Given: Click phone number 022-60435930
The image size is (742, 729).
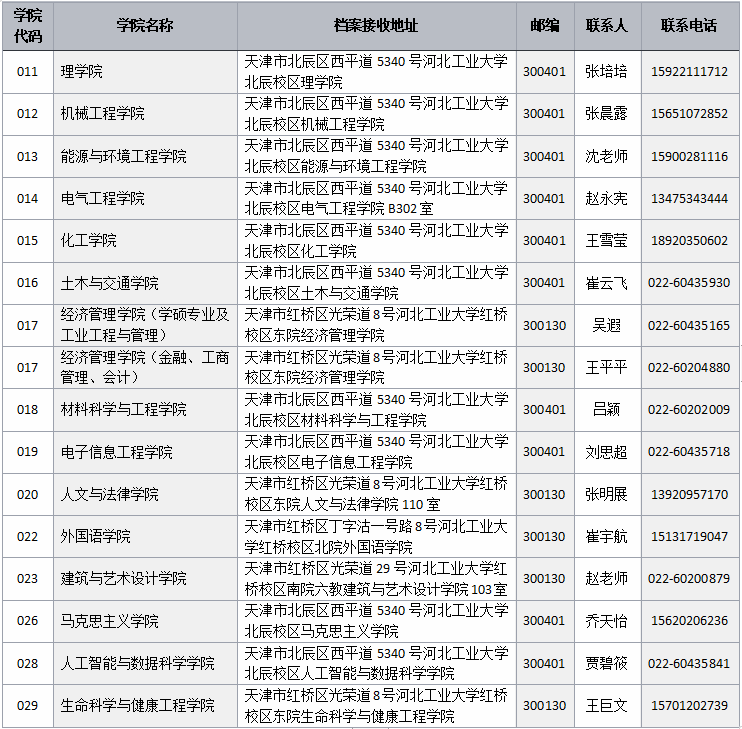Looking at the screenshot, I should (x=689, y=282).
